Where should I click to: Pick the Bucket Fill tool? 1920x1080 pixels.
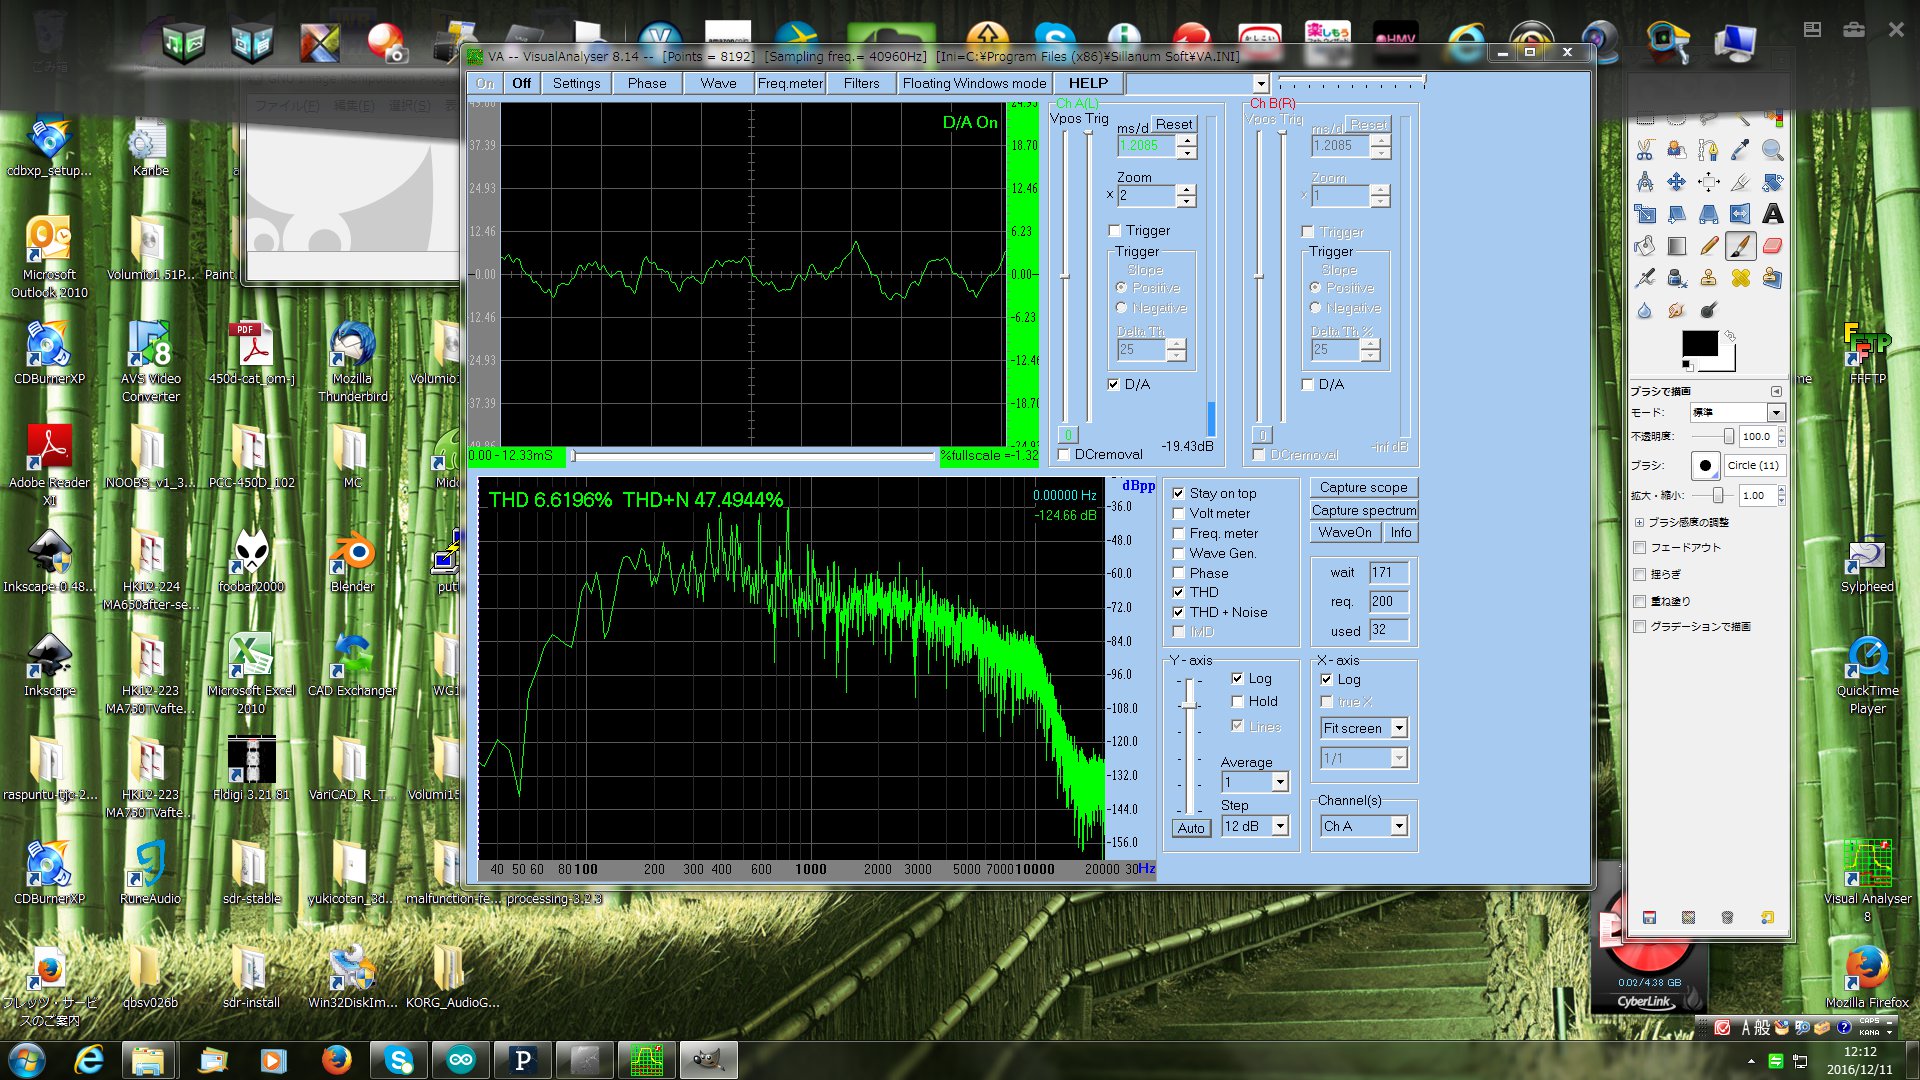[1645, 245]
